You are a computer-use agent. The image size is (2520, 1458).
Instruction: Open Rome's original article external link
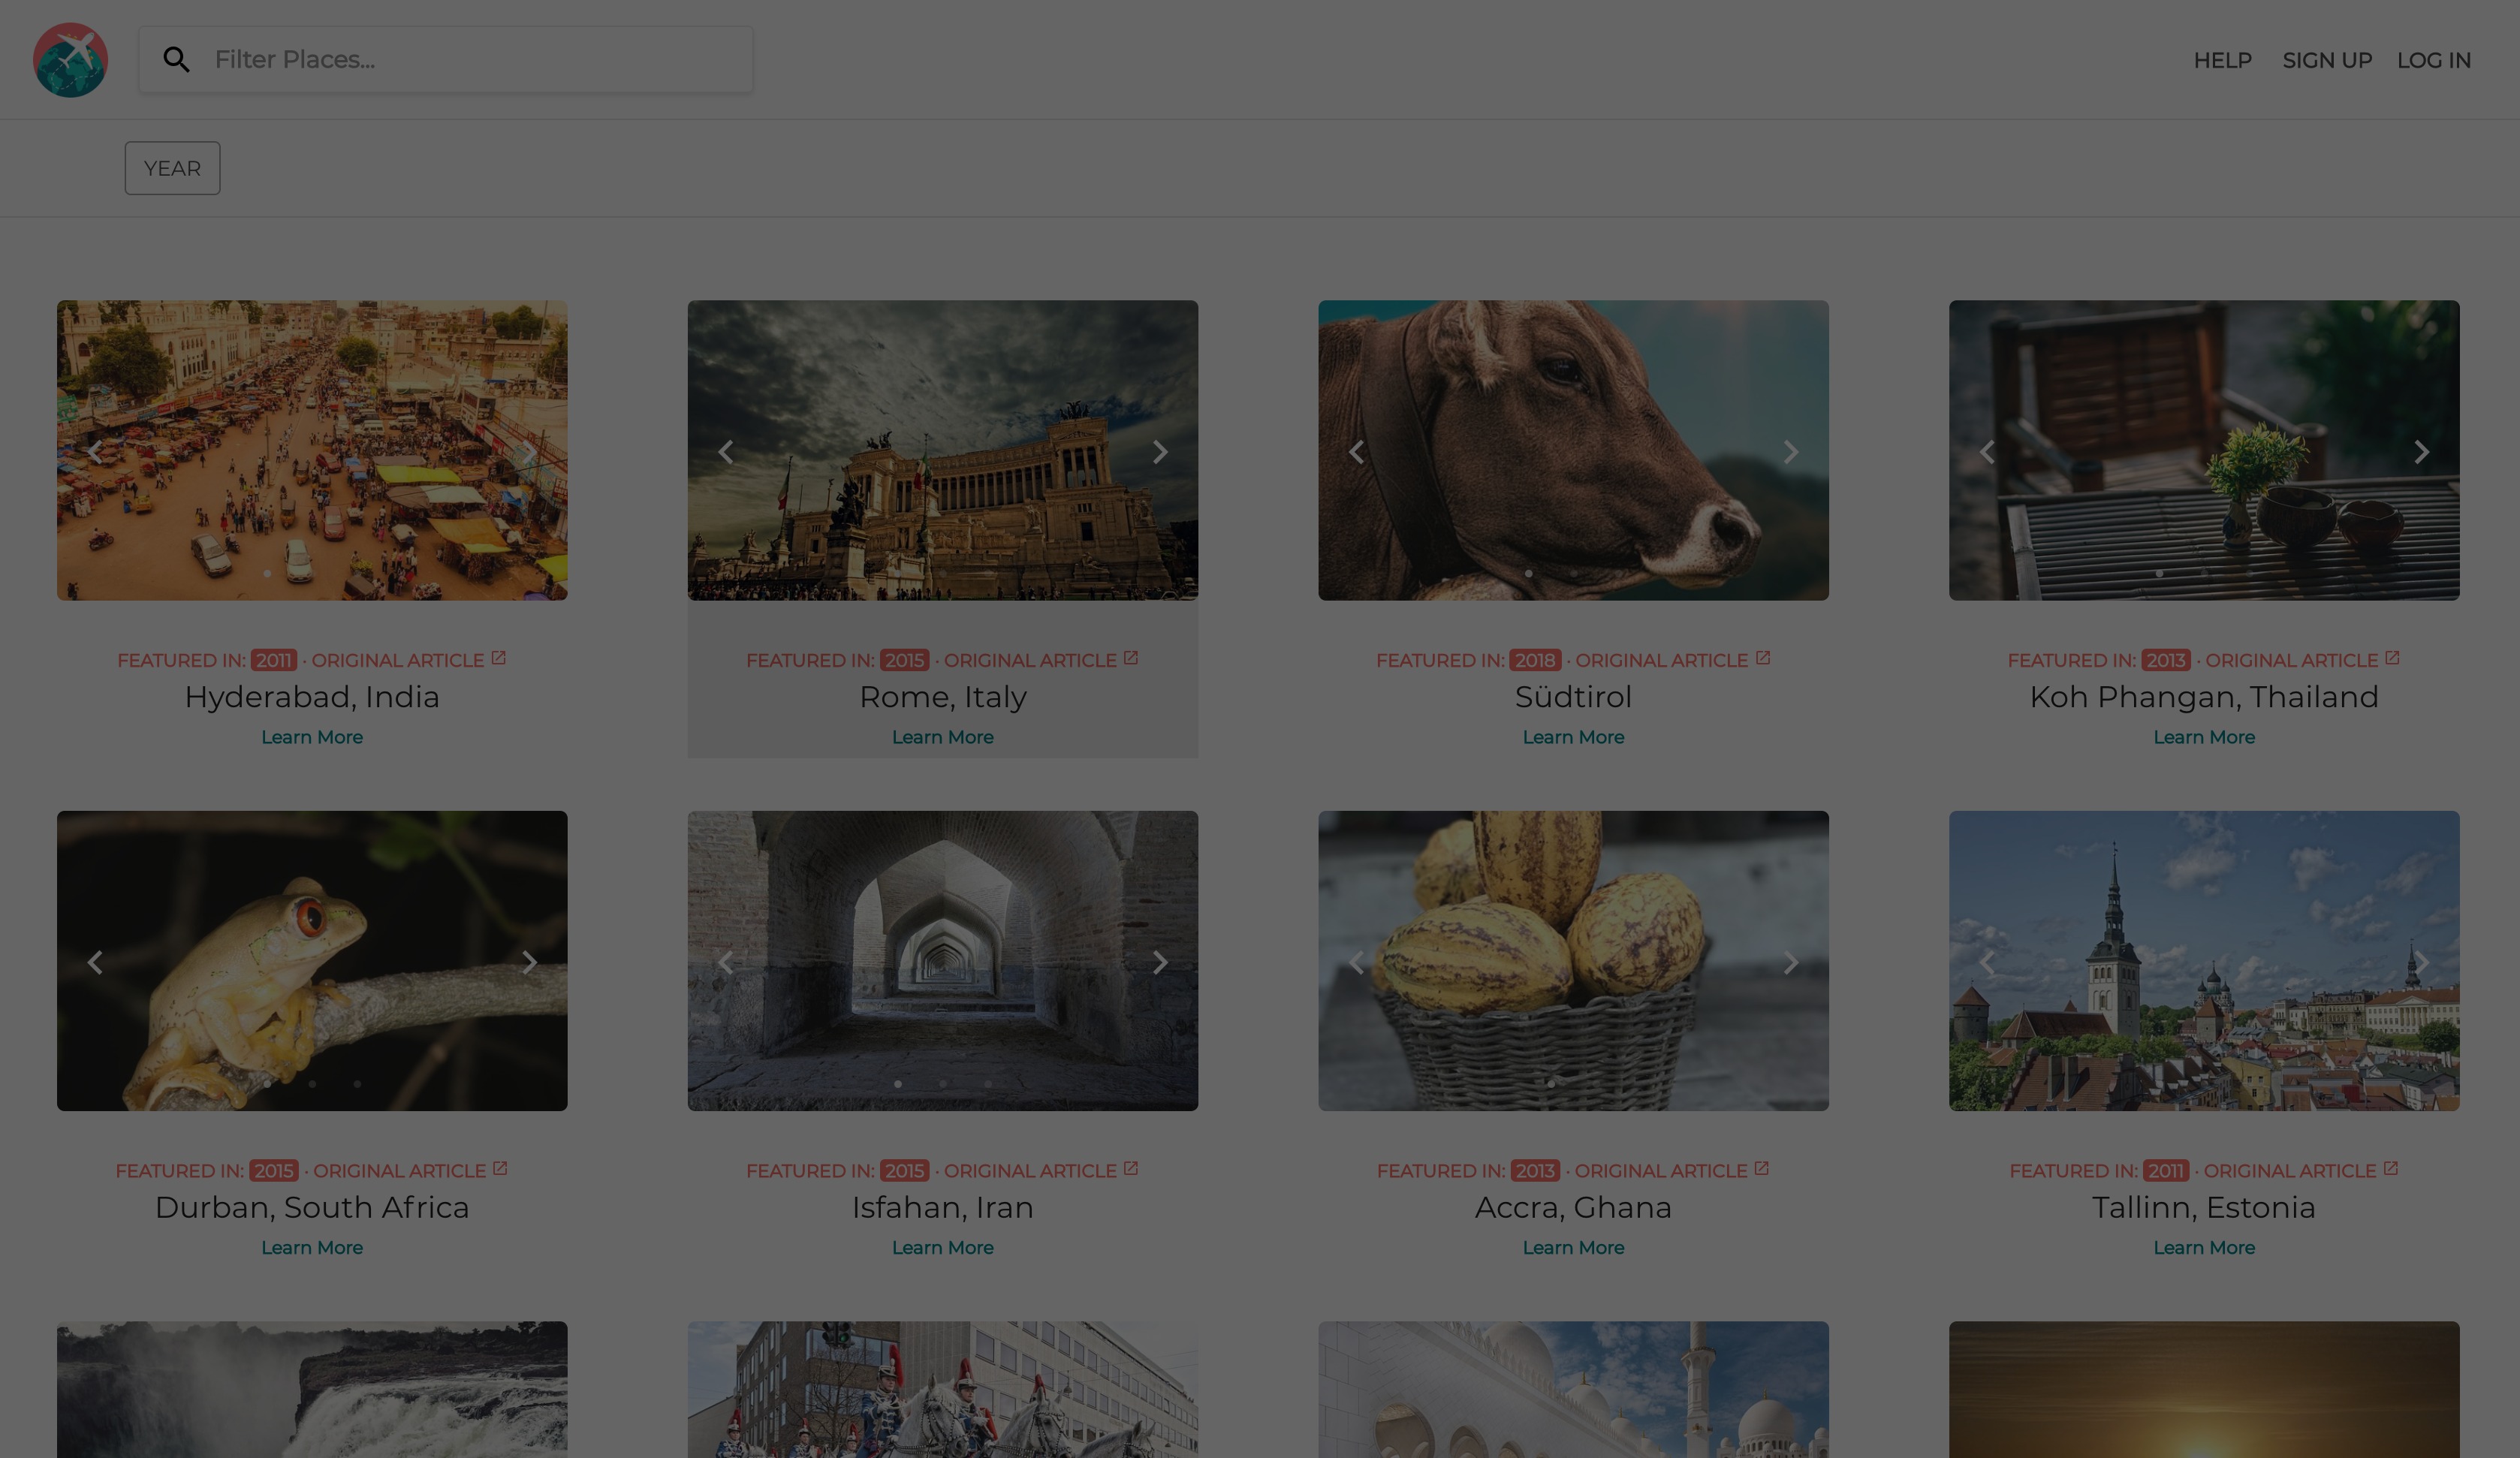pos(1041,660)
